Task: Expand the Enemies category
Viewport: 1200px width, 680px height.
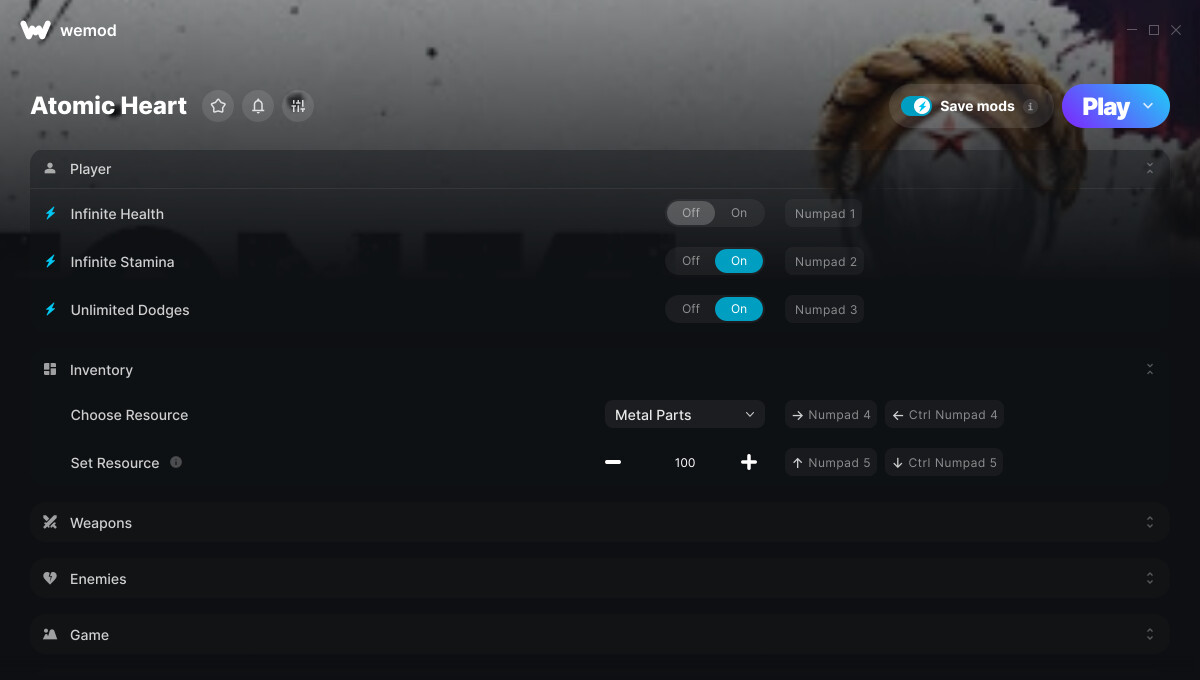Action: (600, 578)
